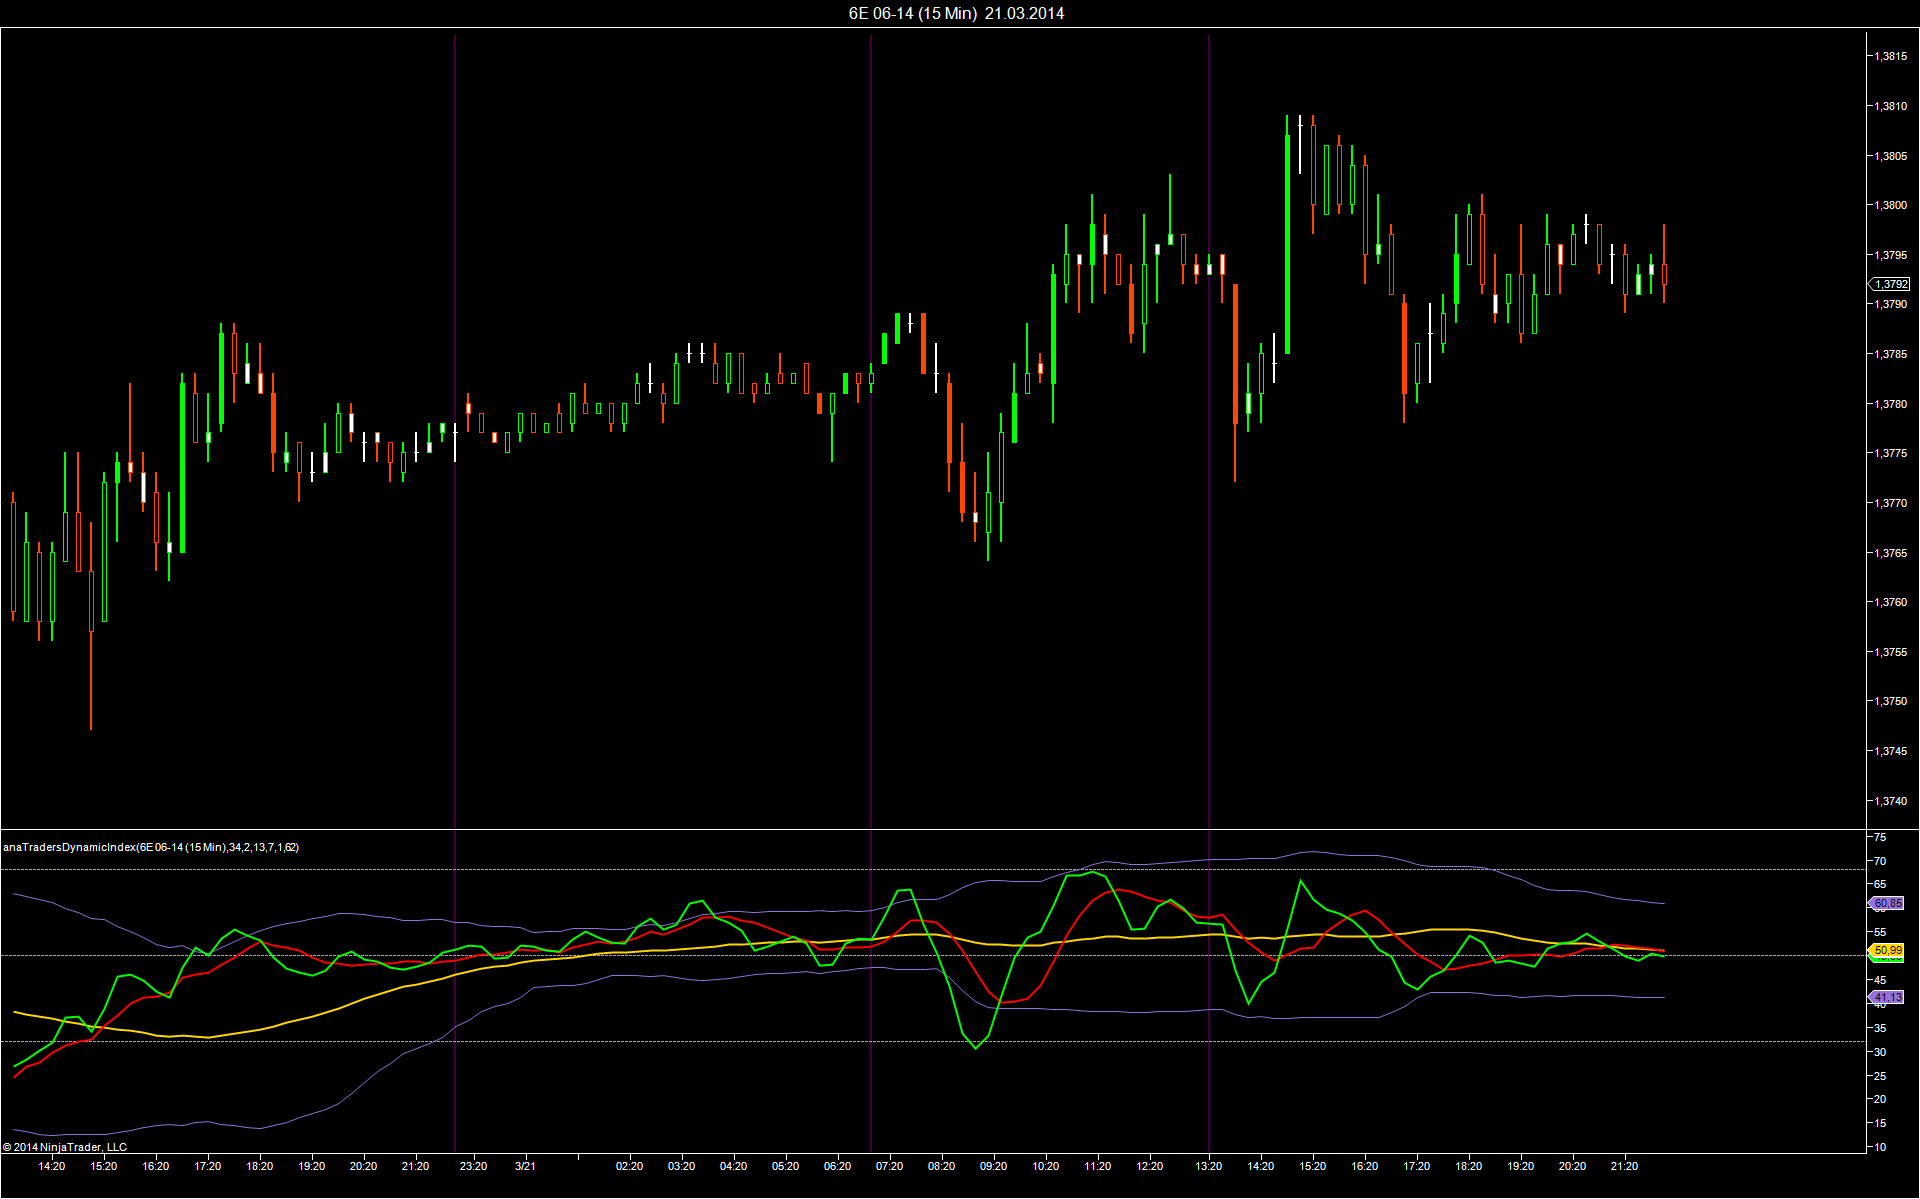The height and width of the screenshot is (1199, 1920).
Task: Click the purple 41.13 lower band marker
Action: (x=1888, y=997)
